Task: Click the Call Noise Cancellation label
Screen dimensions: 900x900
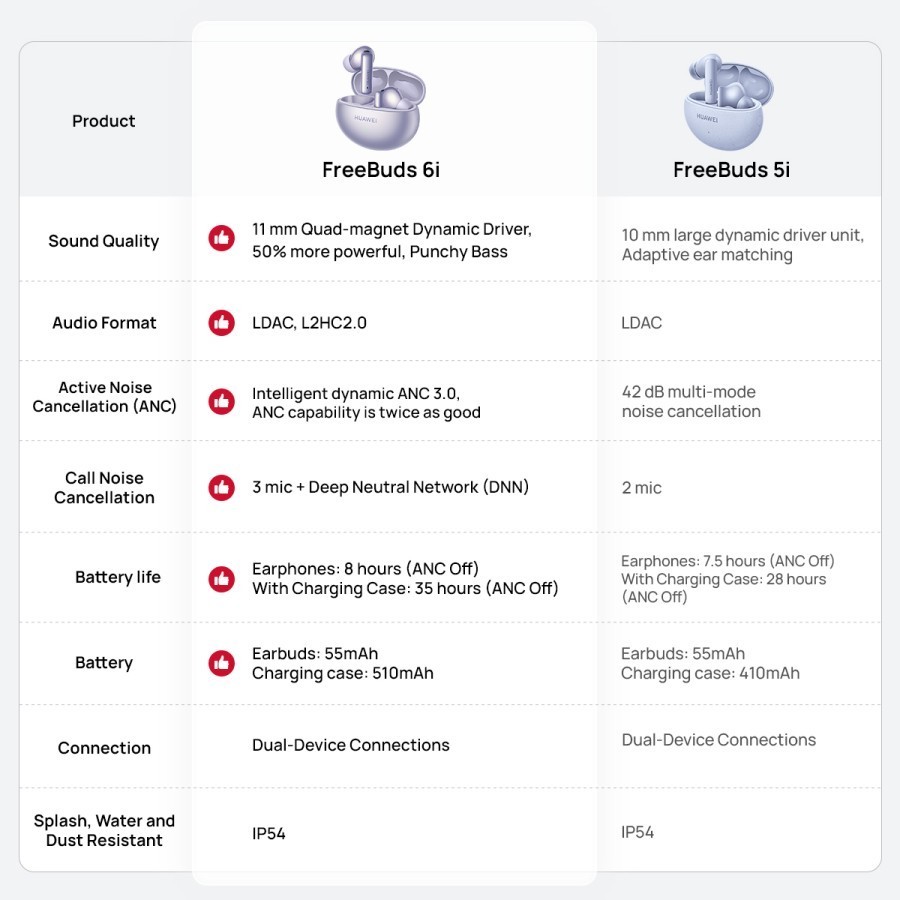Action: 104,488
